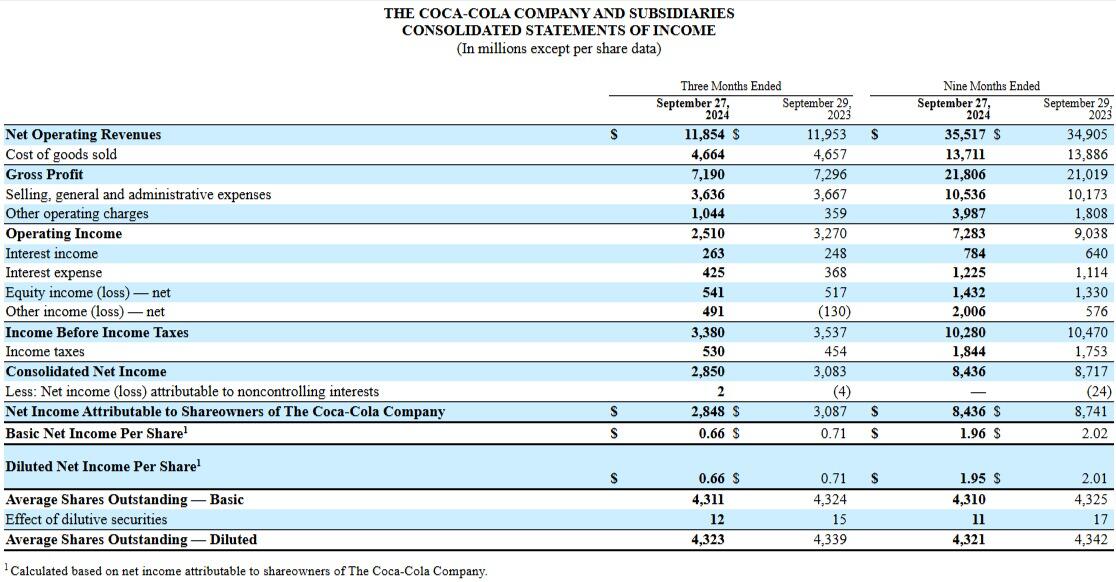The image size is (1116, 582).
Task: Click the 'Income Before Income Taxes' row label
Action: coord(98,332)
